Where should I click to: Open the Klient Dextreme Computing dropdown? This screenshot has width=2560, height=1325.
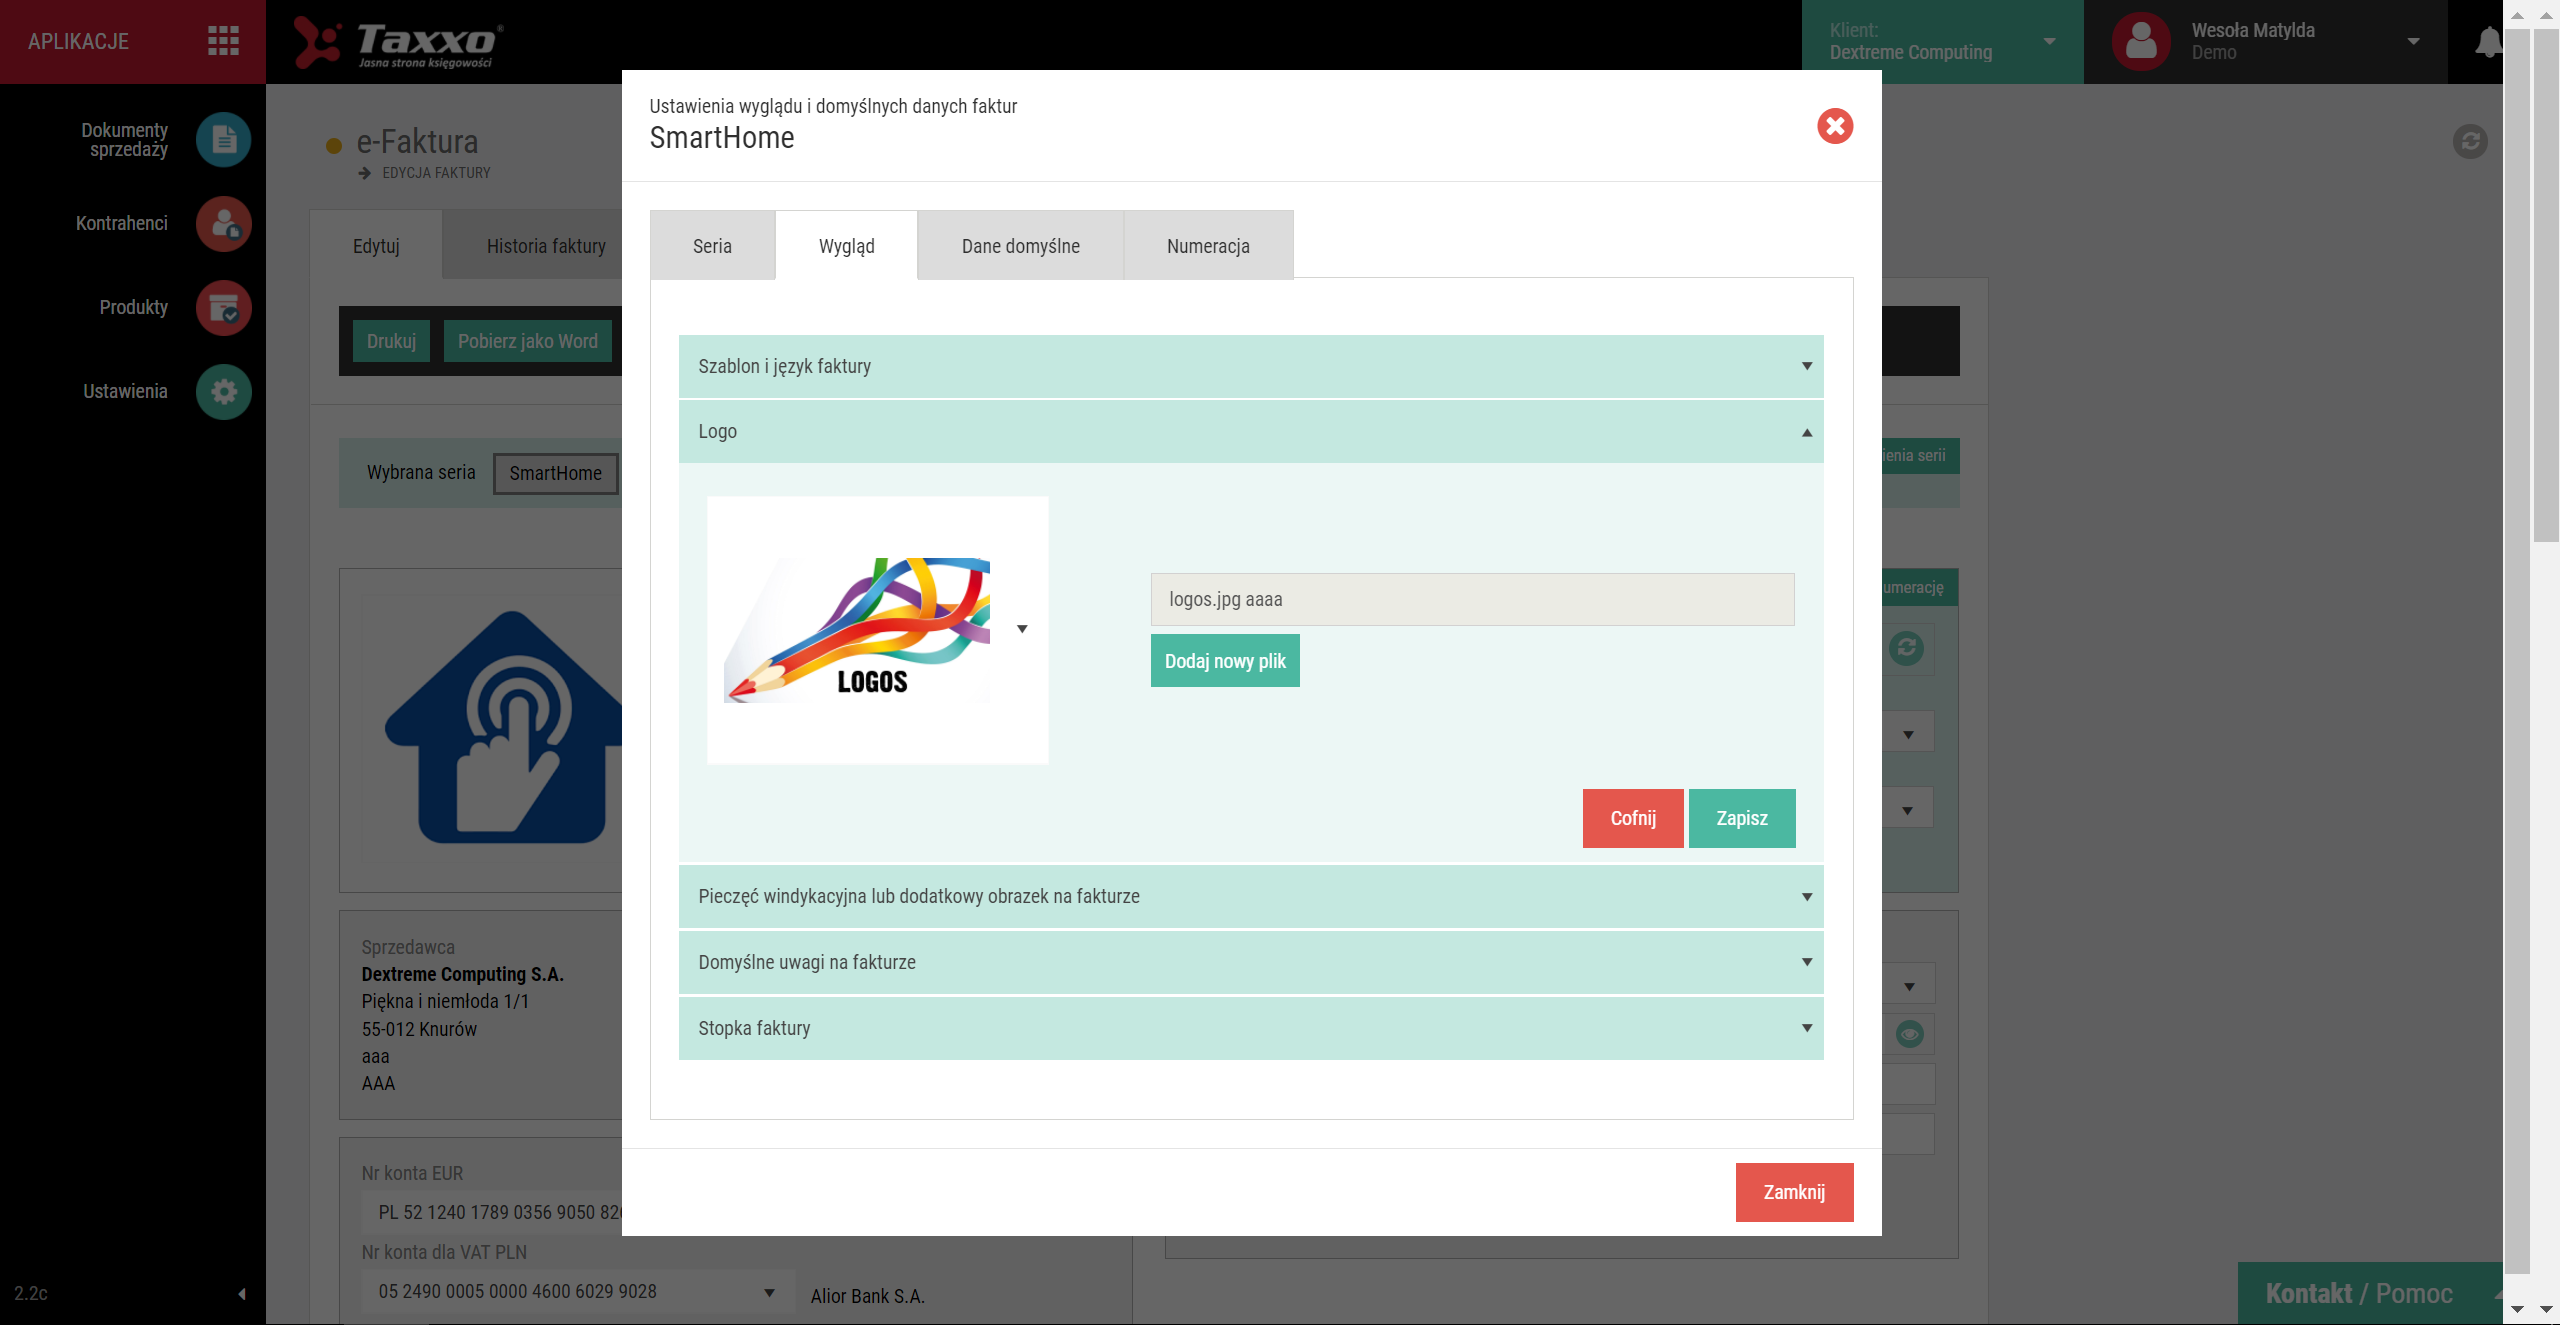pos(2048,42)
